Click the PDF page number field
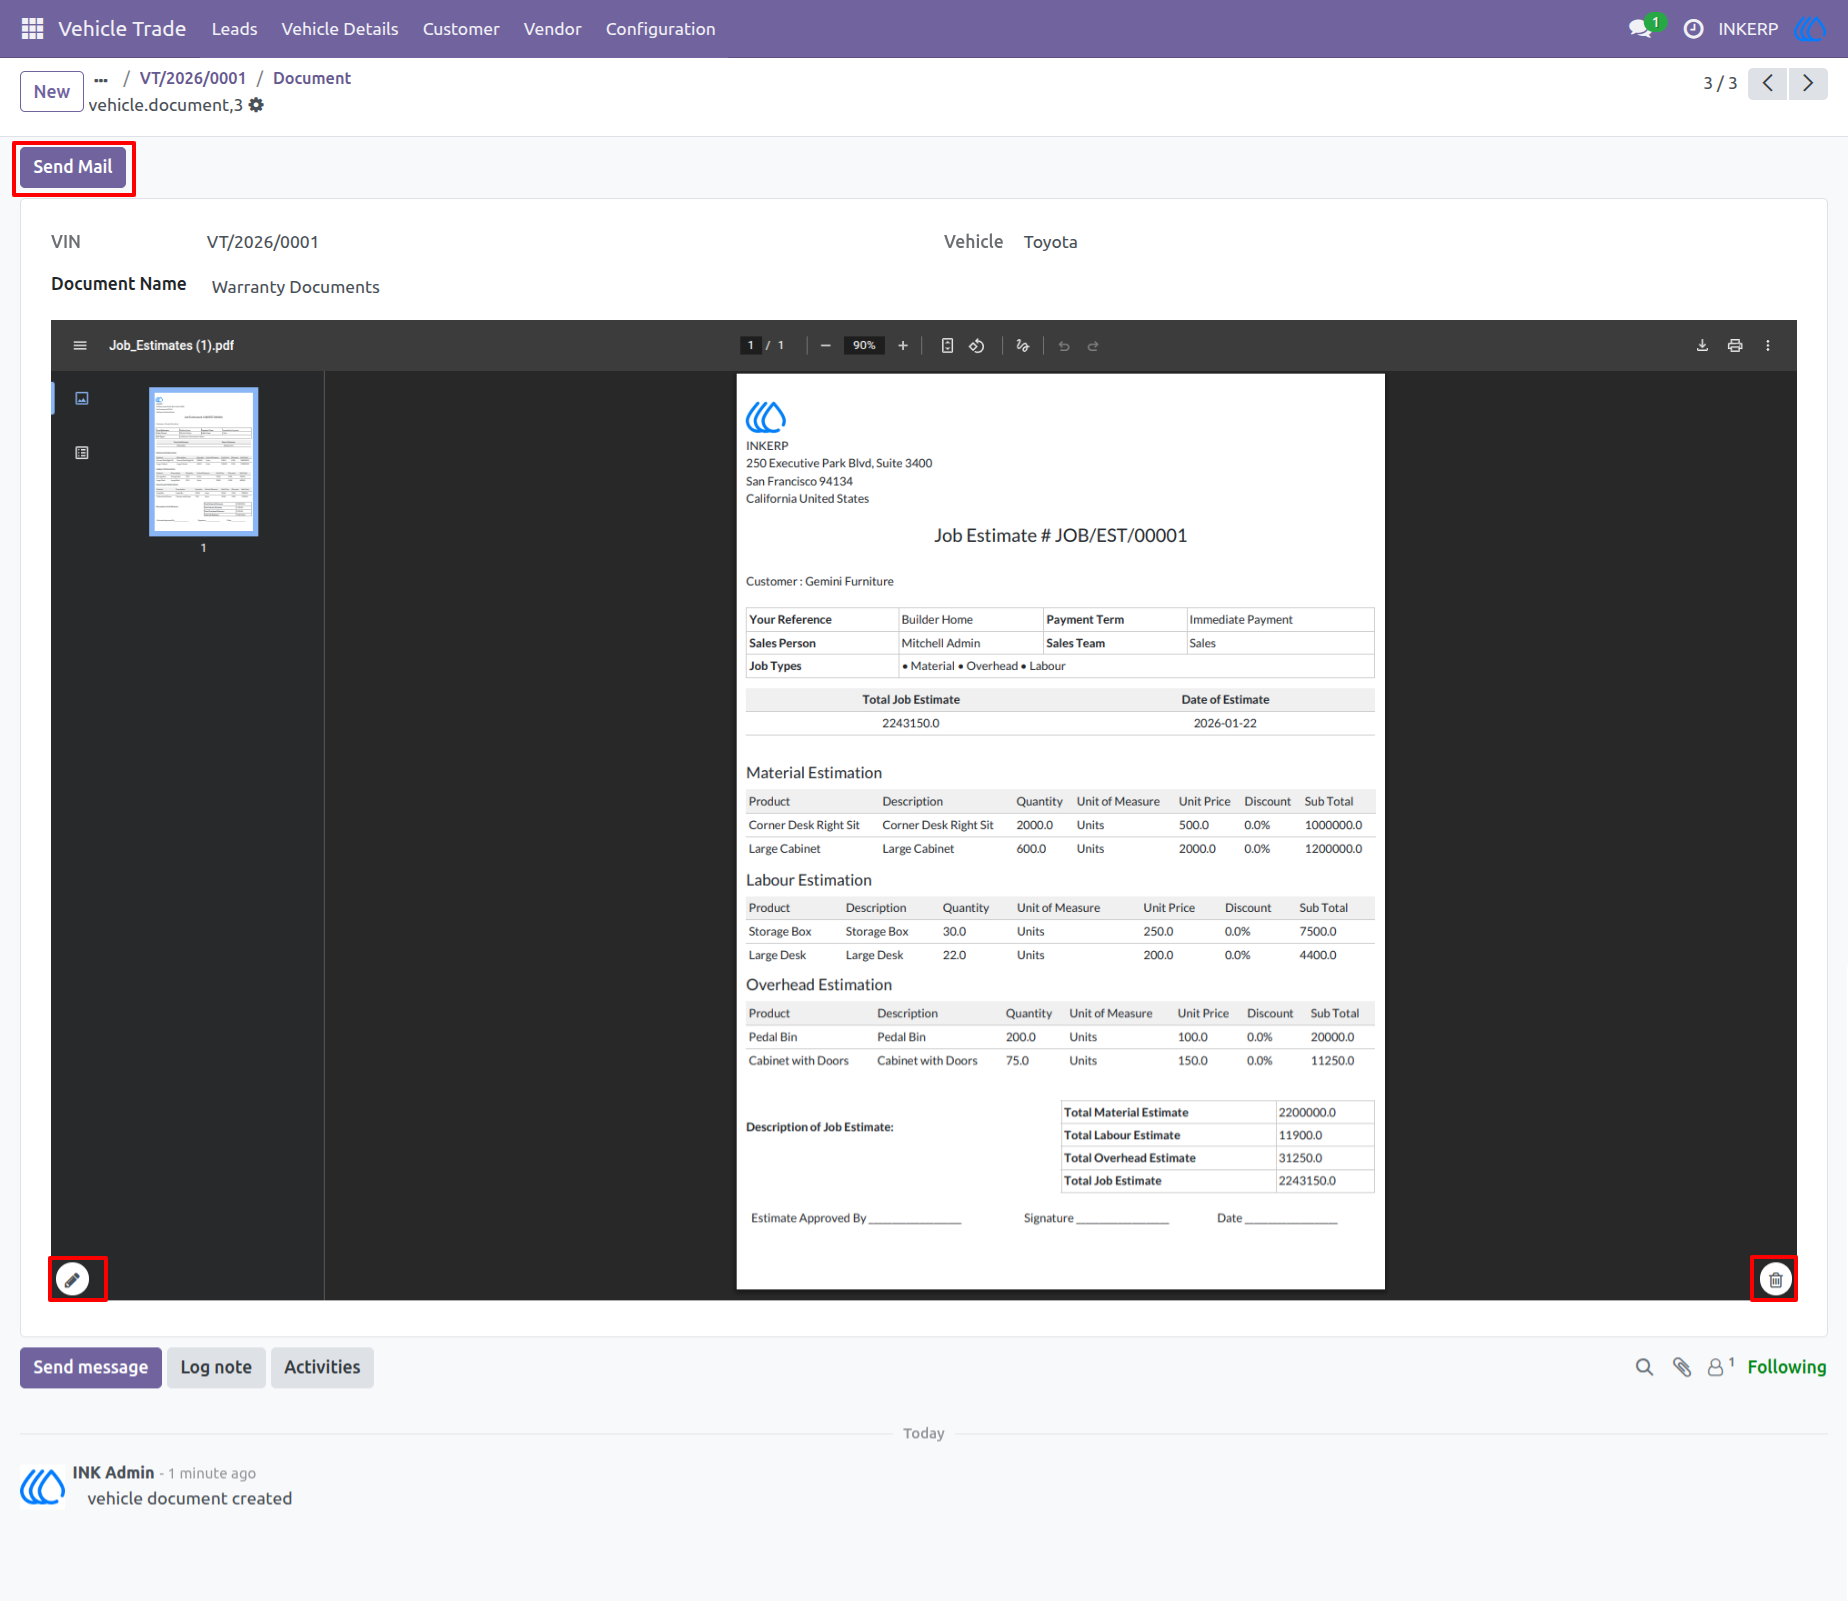This screenshot has height=1604, width=1848. pos(751,346)
